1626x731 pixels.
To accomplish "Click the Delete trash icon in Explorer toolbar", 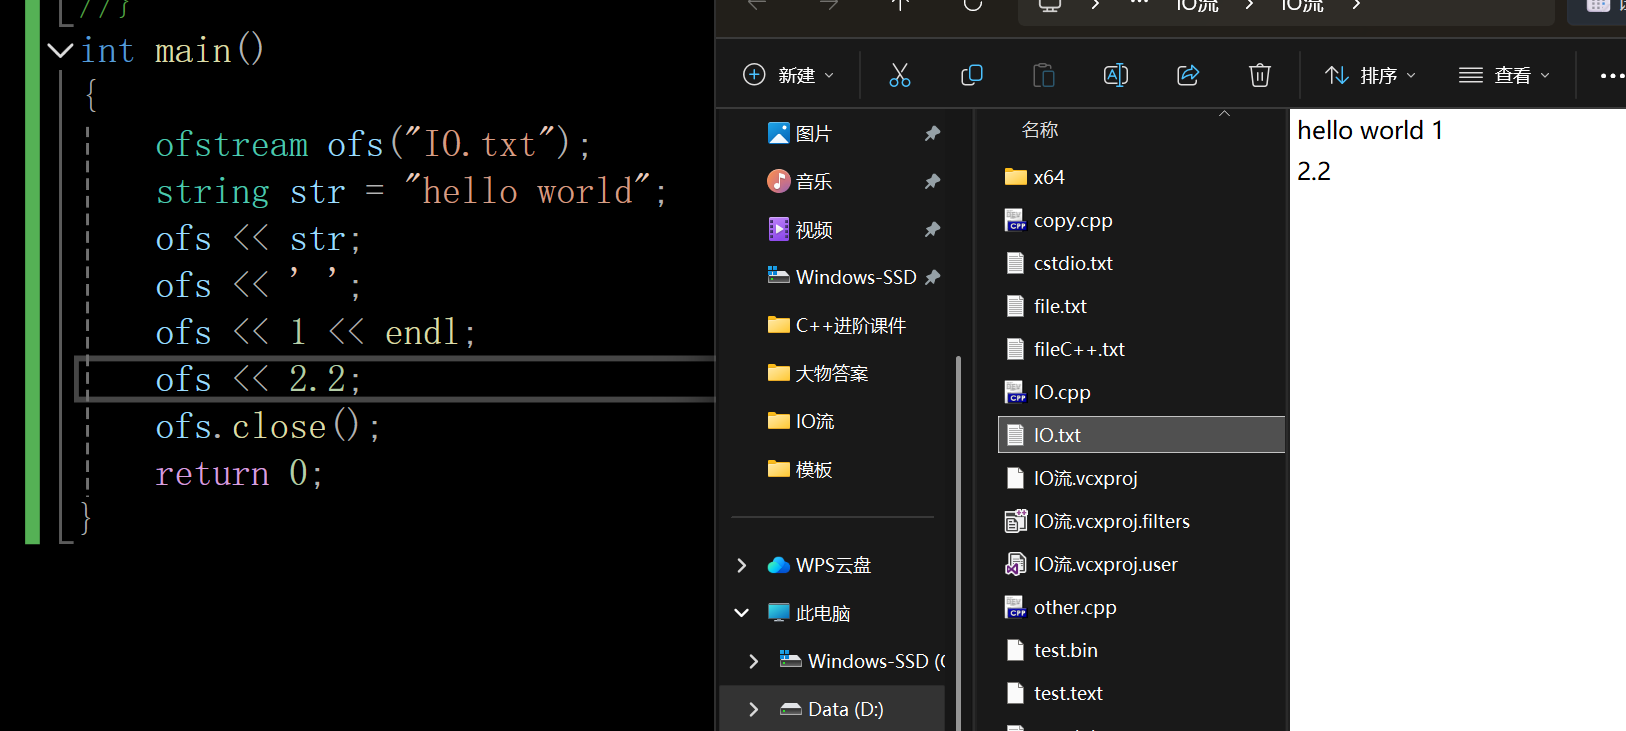I will (1260, 75).
